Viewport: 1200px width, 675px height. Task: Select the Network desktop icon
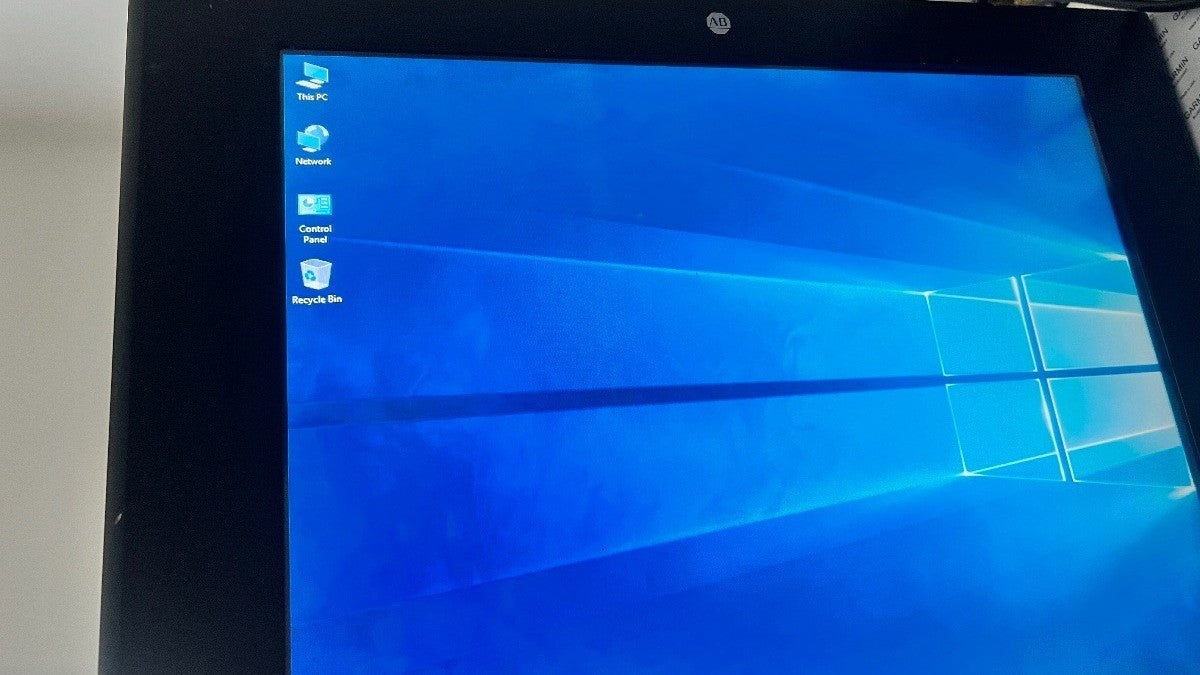coord(313,145)
